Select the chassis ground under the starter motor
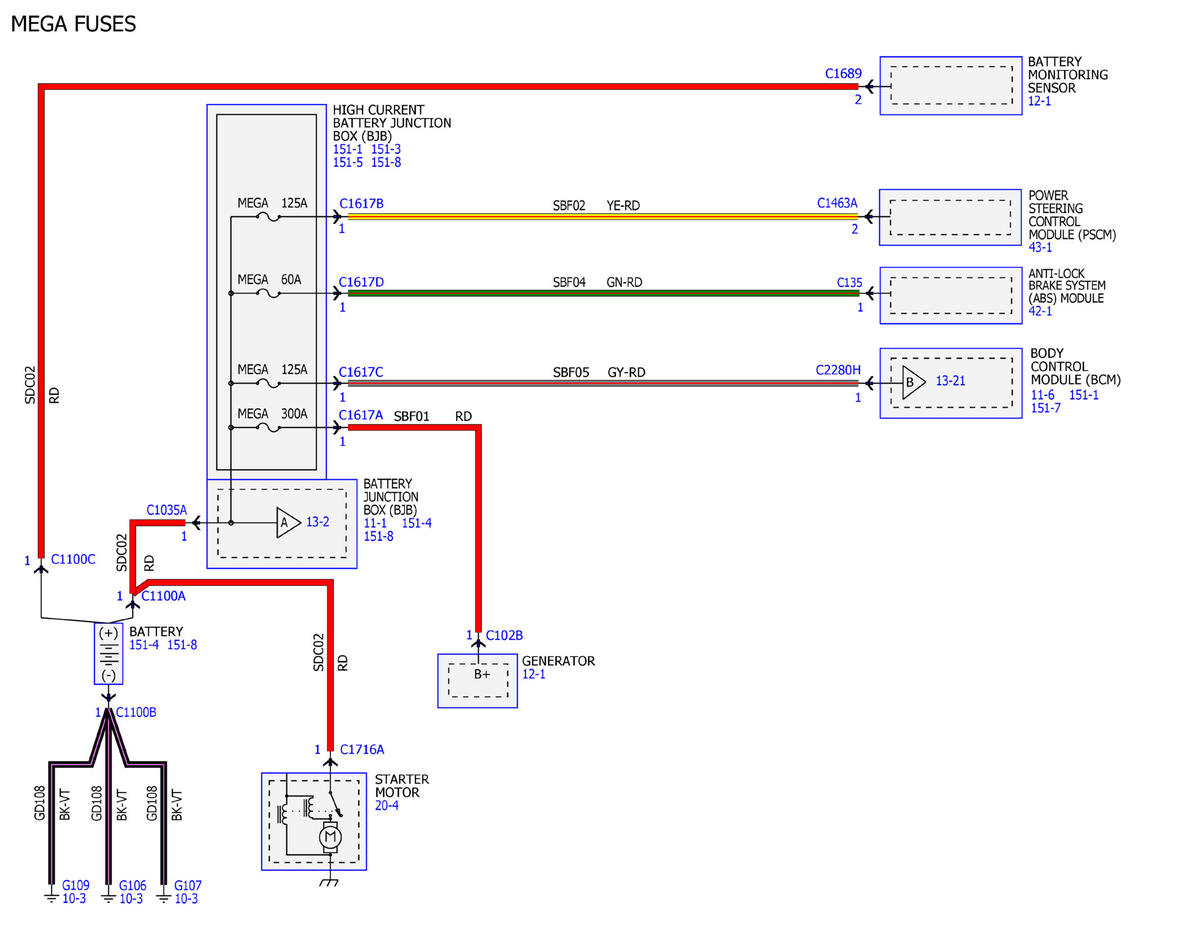The image size is (1200, 927). tap(328, 883)
